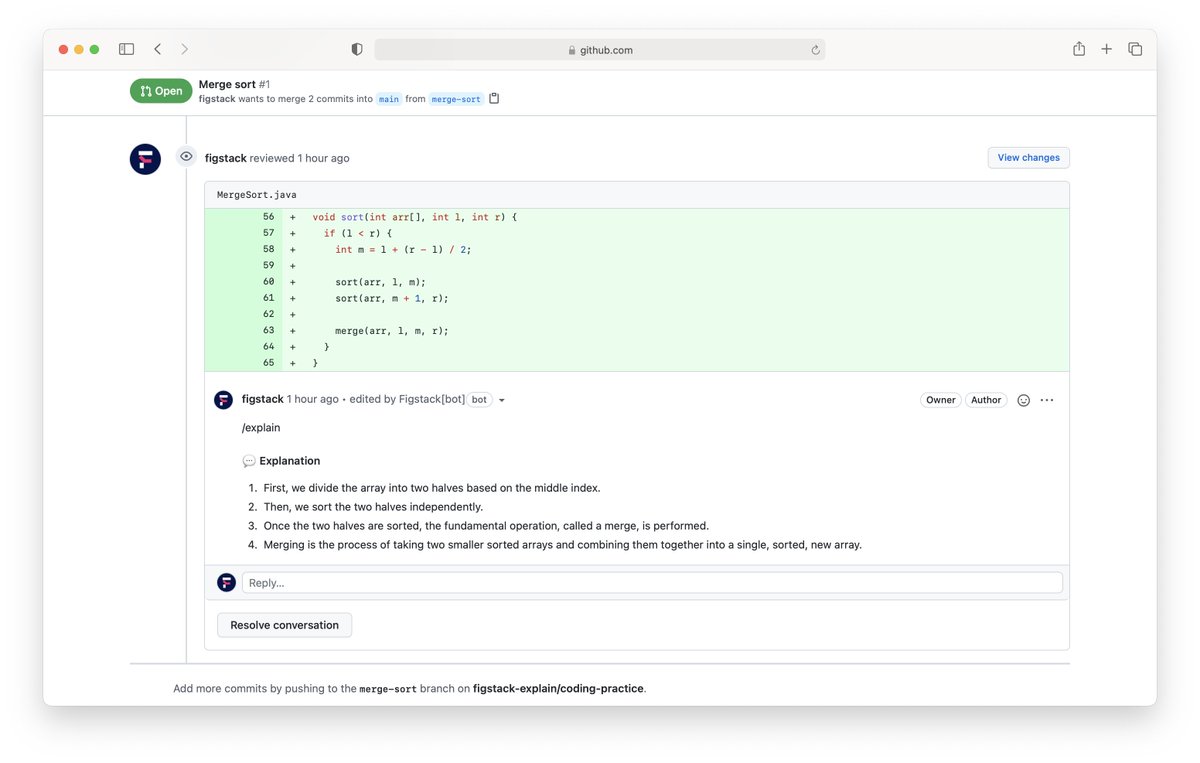Click the github.com address bar
The image size is (1200, 763).
(600, 50)
